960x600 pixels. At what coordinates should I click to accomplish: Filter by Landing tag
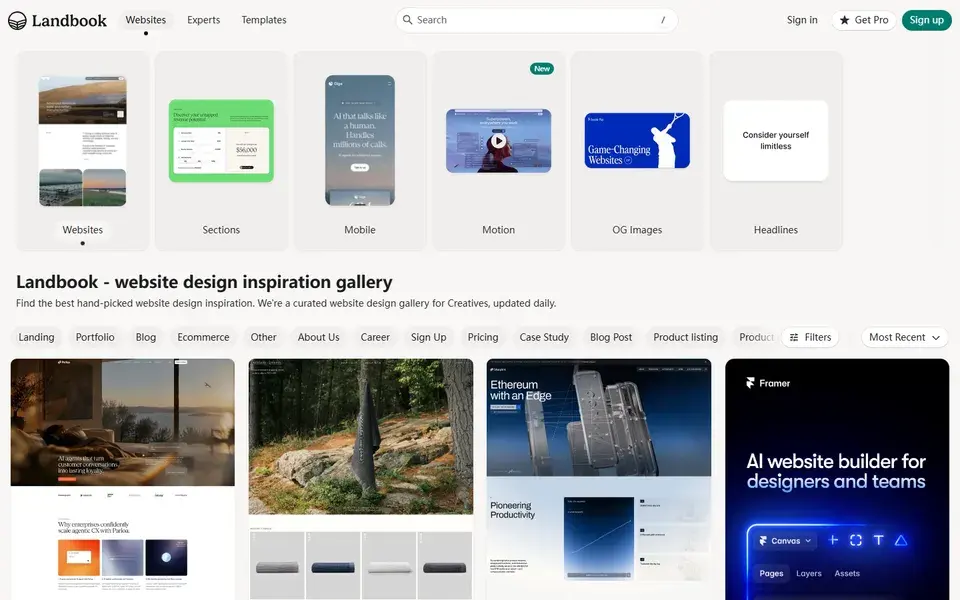pos(36,337)
